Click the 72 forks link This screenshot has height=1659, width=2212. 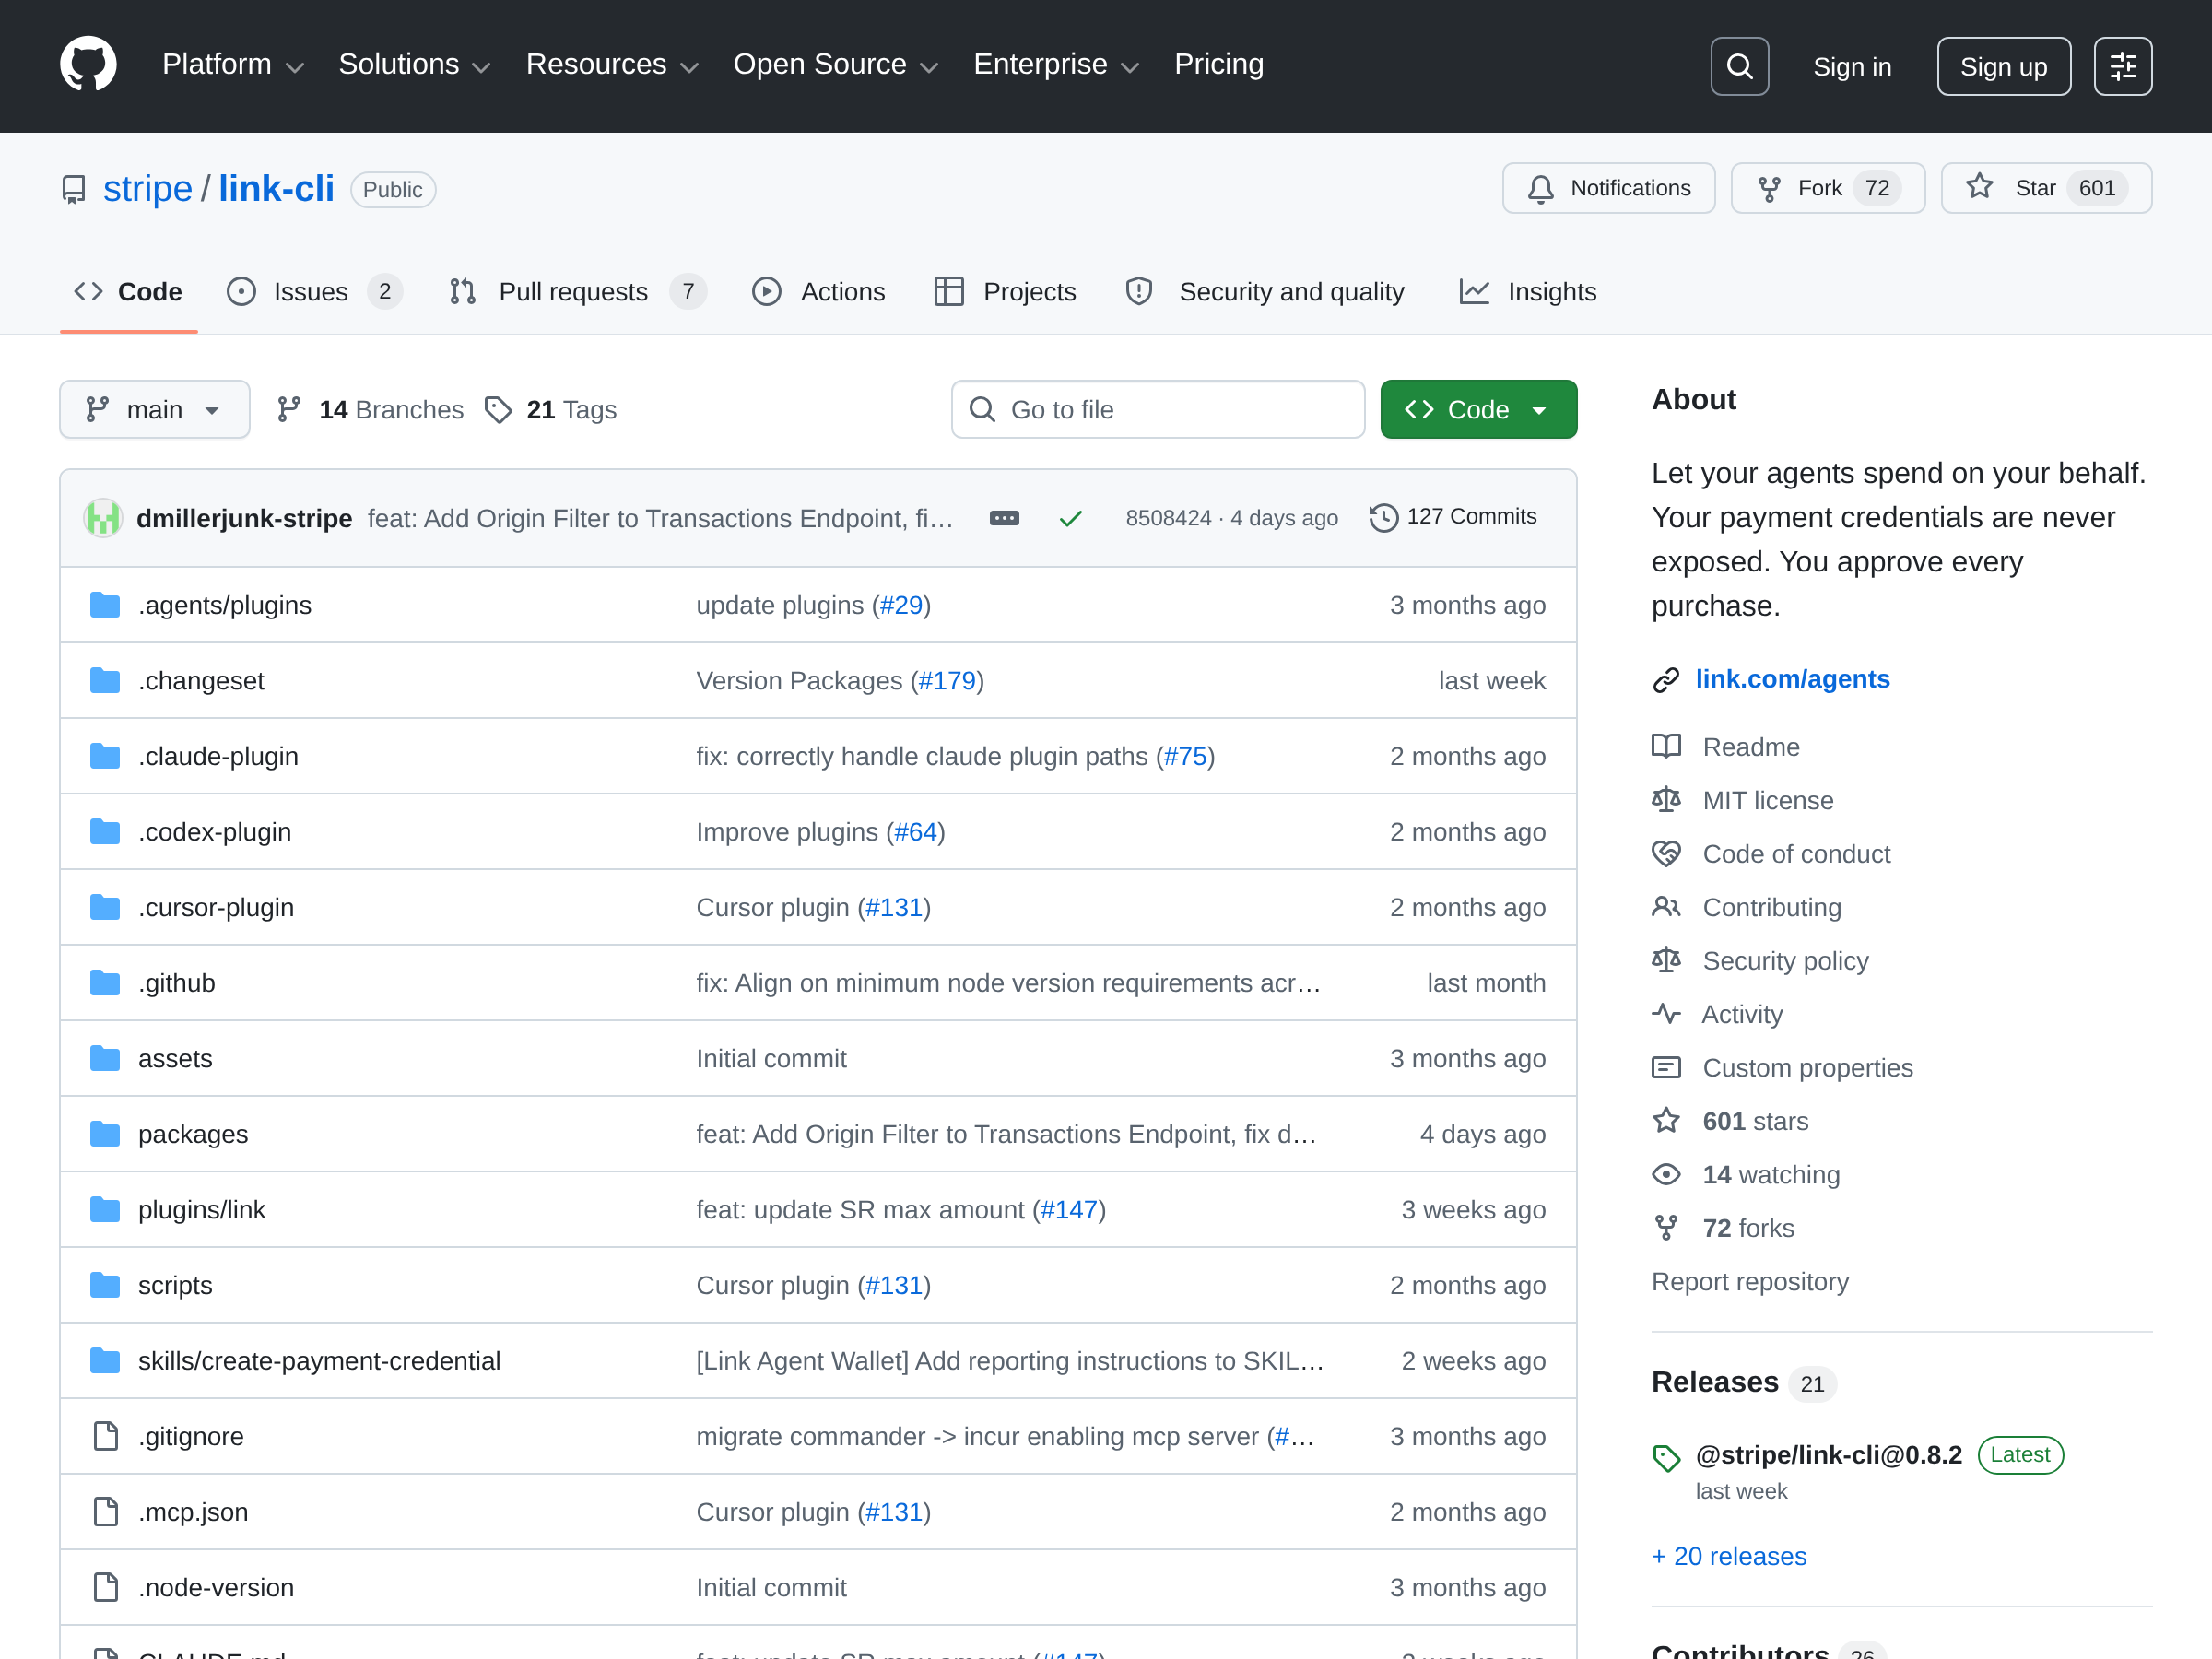point(1748,1228)
